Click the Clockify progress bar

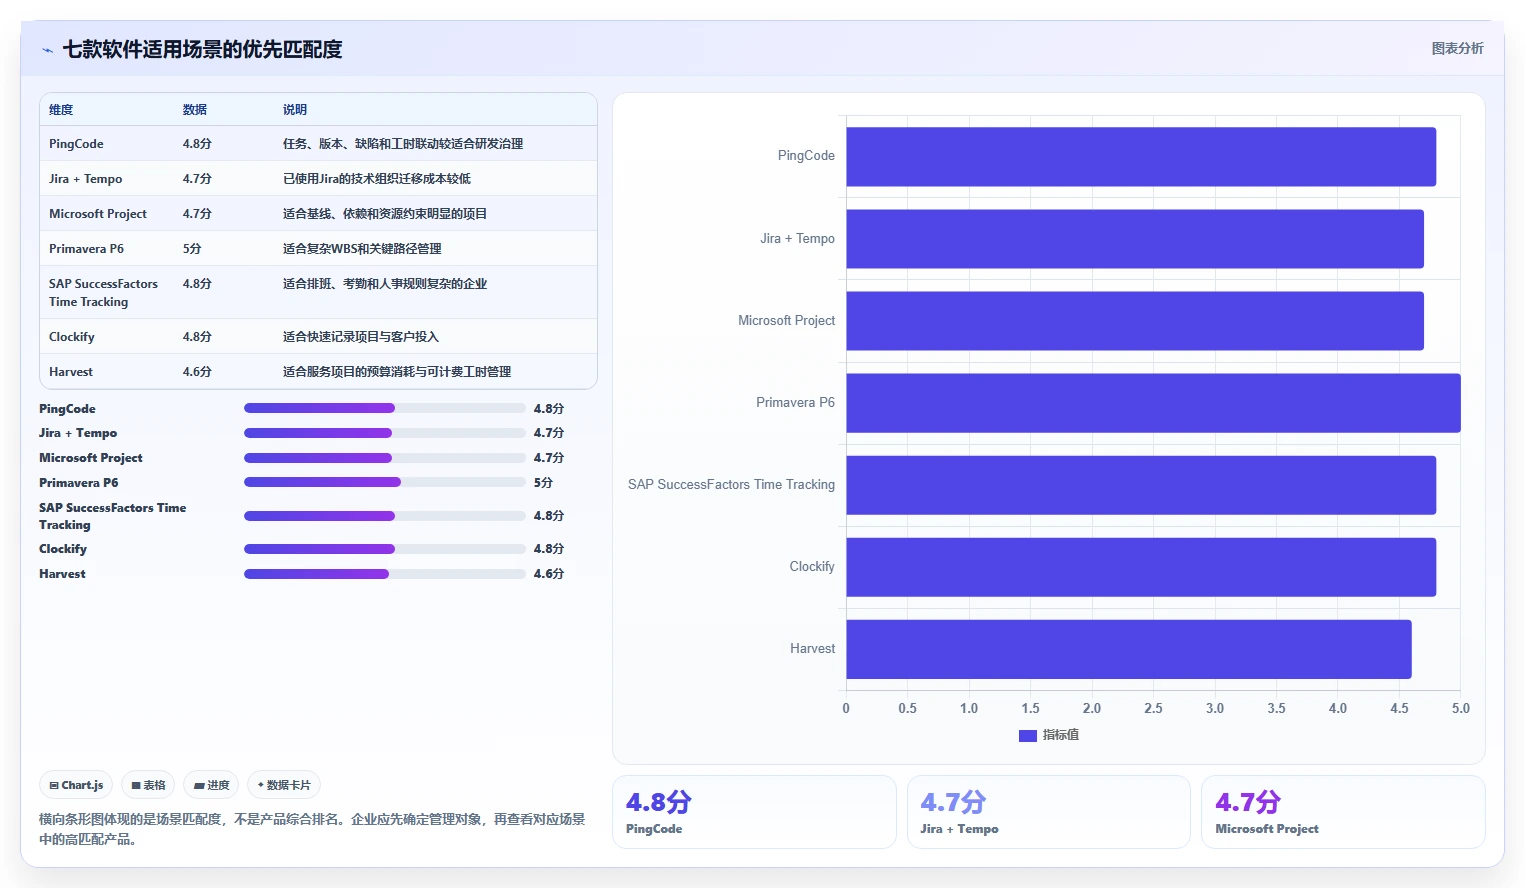point(385,549)
